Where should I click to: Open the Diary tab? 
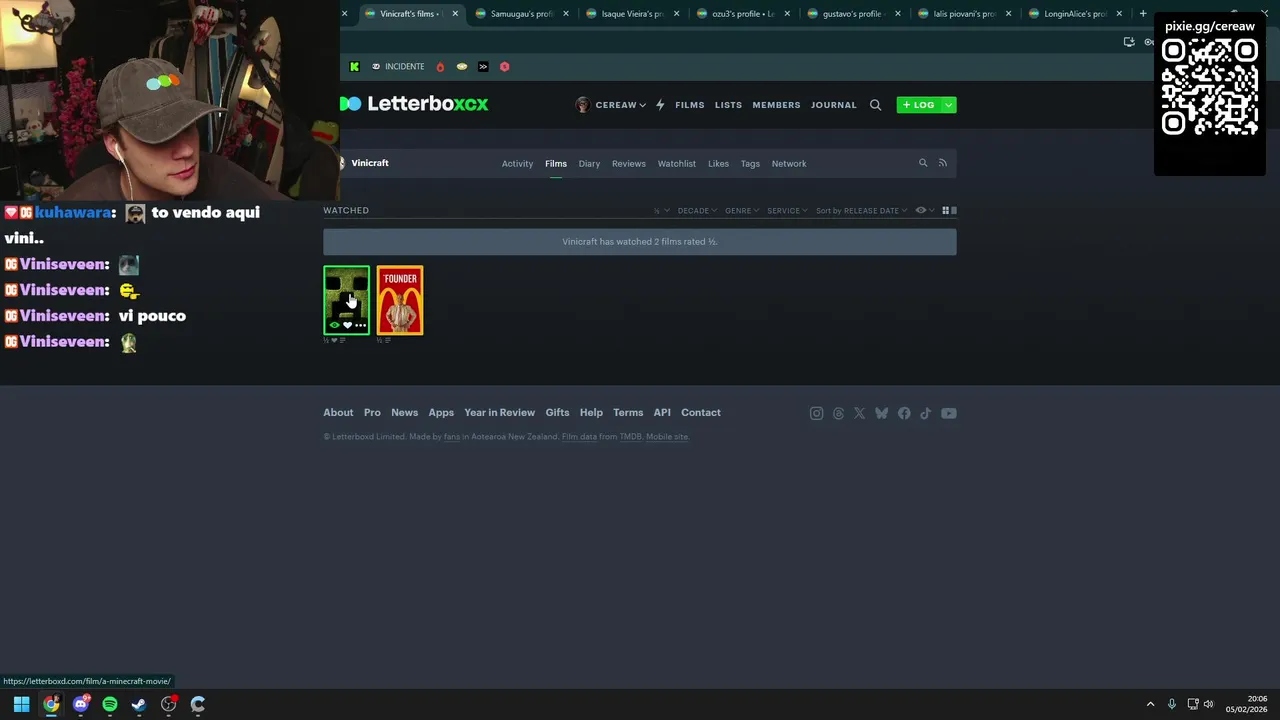coord(589,164)
